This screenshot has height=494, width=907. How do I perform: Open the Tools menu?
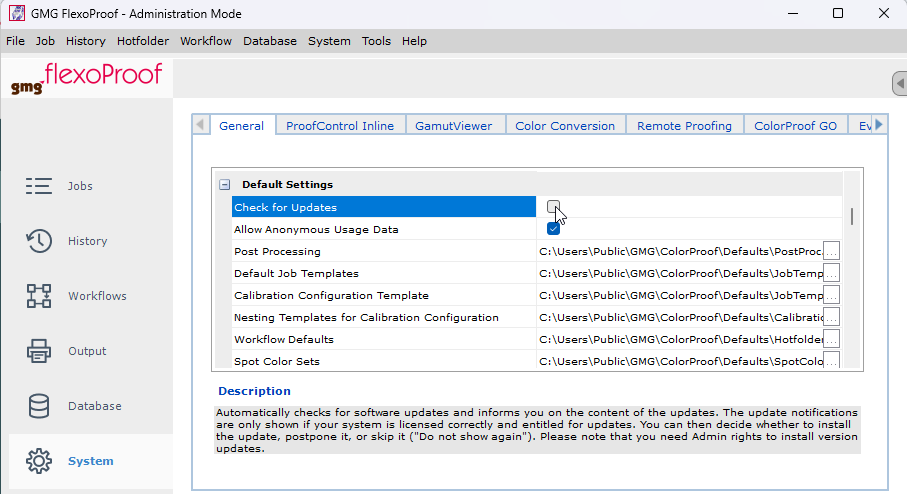376,41
